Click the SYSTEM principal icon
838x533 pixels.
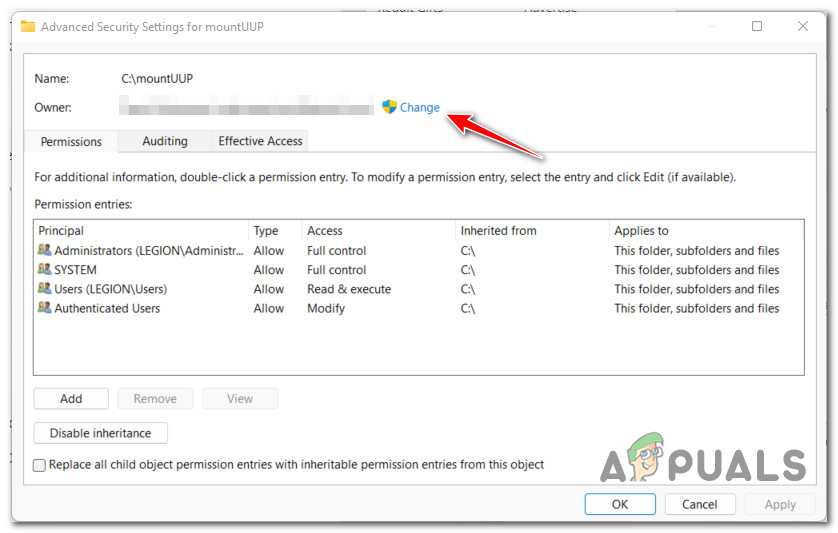(x=44, y=270)
